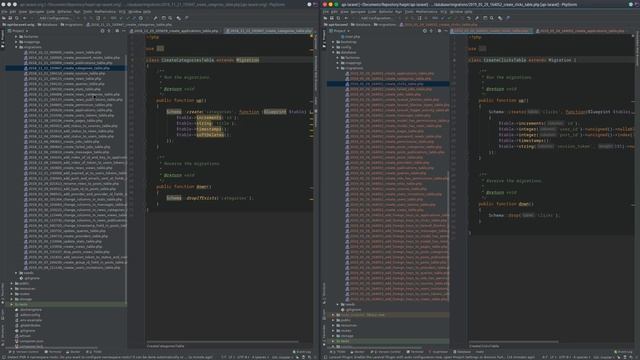Image resolution: width=640 pixels, height=360 pixels.
Task: Click Open folder icon in right window toolbar
Action: [x=325, y=18]
